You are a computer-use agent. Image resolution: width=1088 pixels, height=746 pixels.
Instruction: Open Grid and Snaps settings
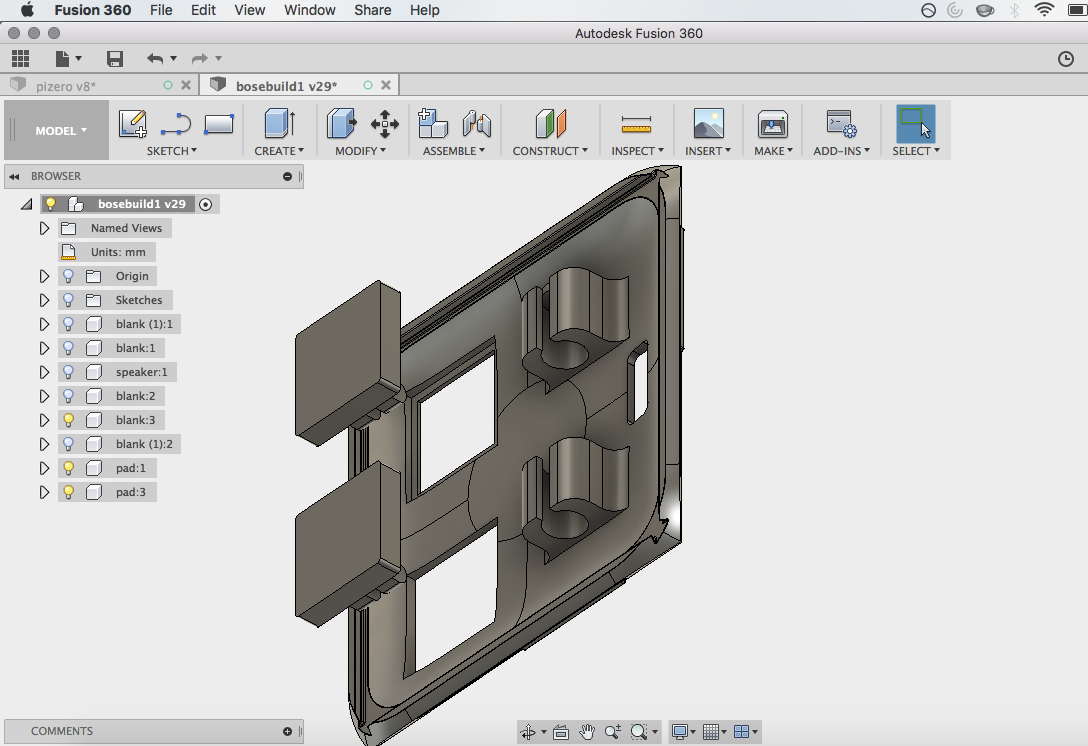pos(711,732)
